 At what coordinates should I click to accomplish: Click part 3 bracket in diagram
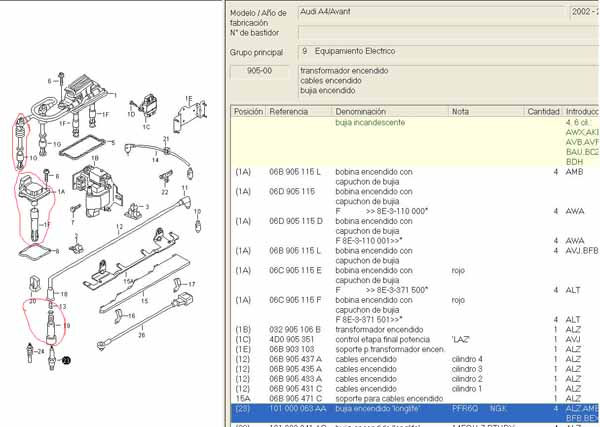pos(133,211)
